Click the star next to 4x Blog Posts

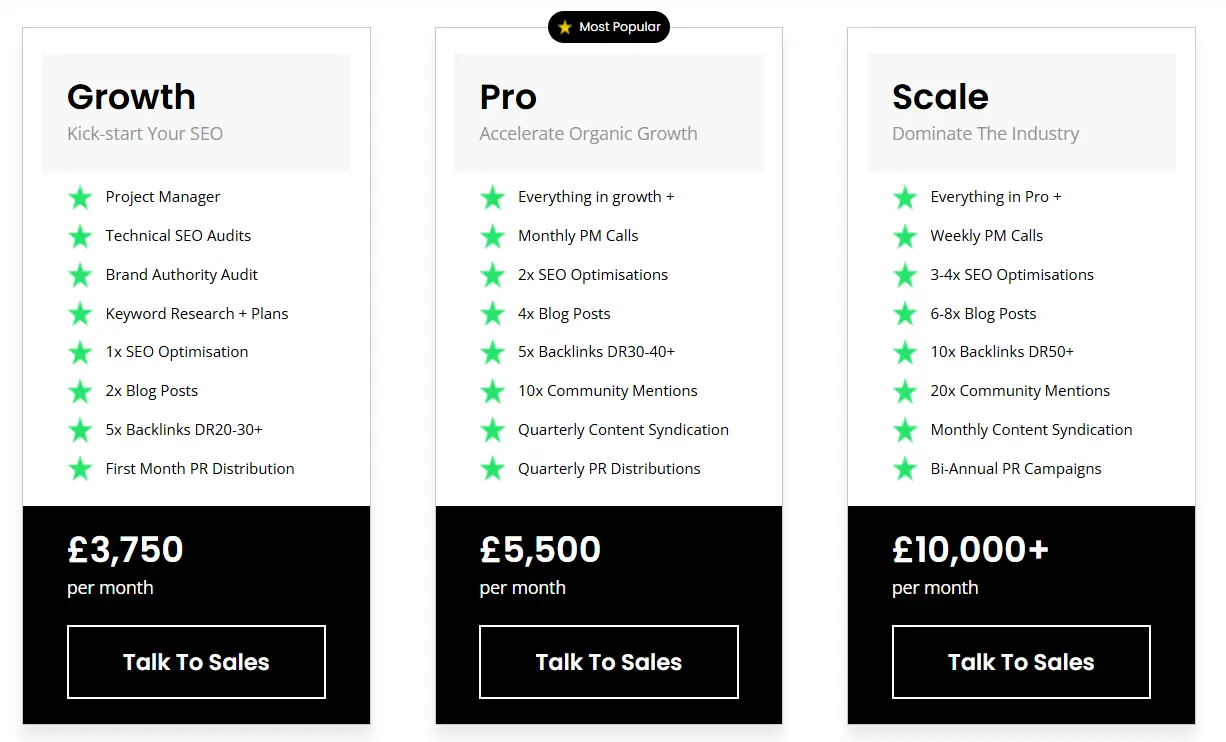point(492,313)
